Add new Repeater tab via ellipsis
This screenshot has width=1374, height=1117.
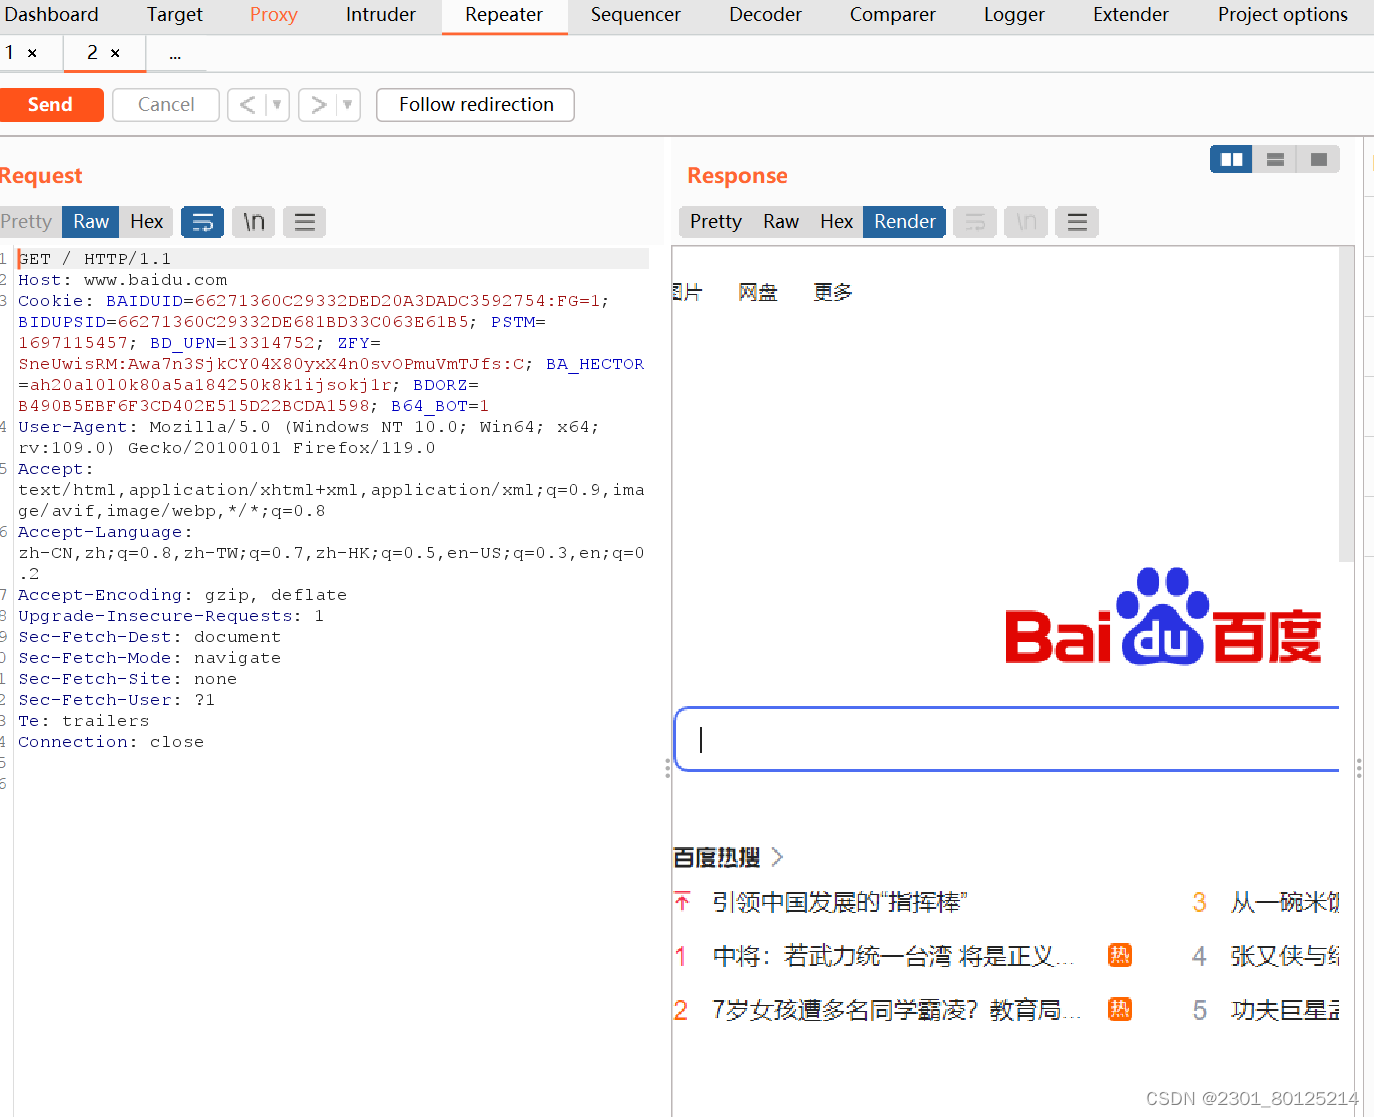(x=175, y=53)
